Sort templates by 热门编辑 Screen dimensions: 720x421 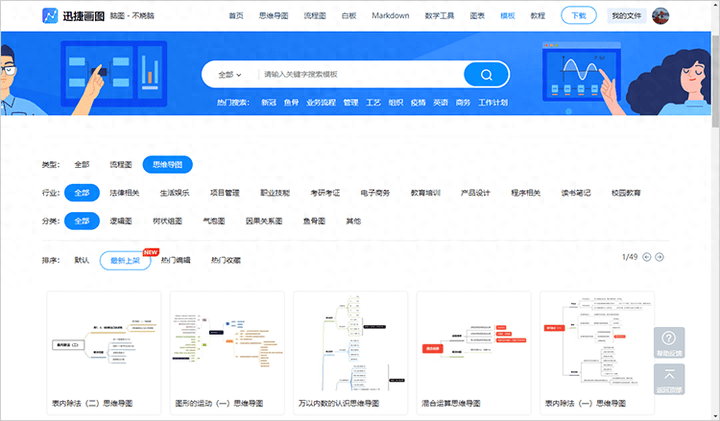175,260
